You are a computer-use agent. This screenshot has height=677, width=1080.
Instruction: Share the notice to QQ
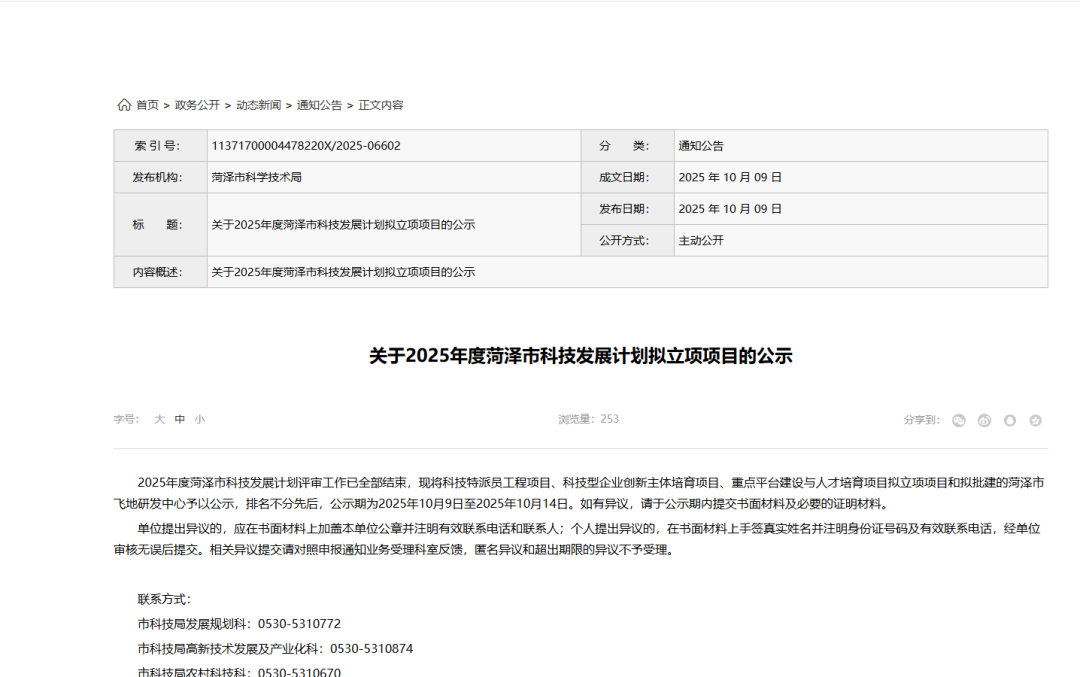[x=1010, y=420]
